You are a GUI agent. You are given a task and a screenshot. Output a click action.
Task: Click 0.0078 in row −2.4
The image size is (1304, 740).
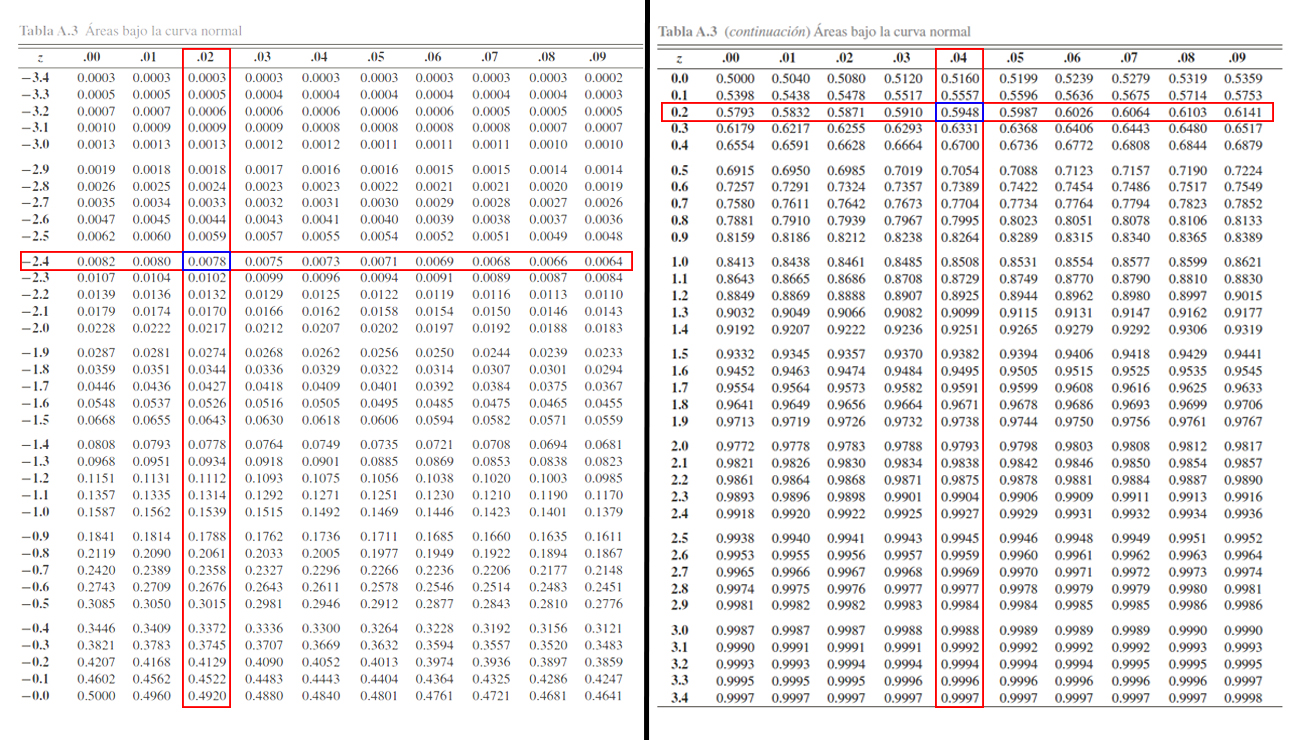coord(207,261)
